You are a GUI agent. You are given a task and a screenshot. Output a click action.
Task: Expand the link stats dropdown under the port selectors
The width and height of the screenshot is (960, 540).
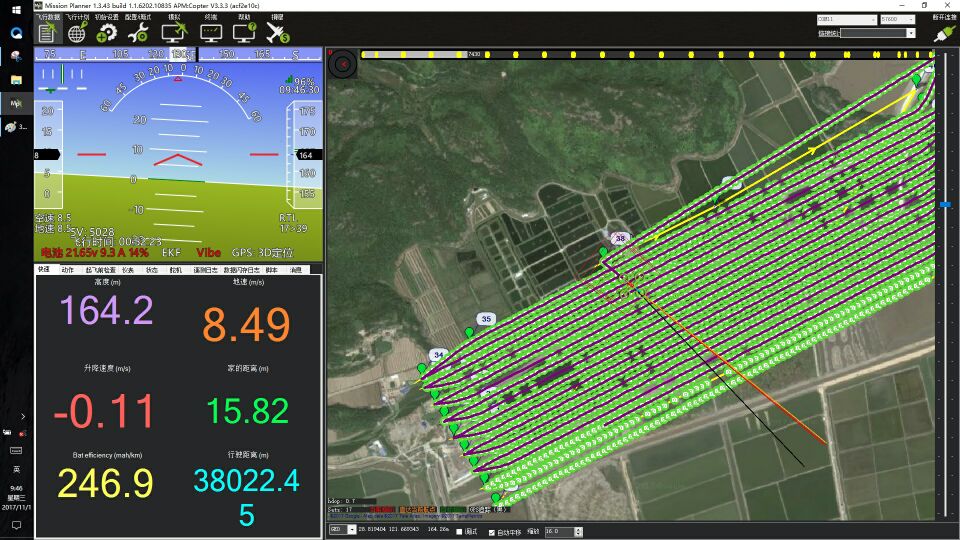tap(910, 33)
